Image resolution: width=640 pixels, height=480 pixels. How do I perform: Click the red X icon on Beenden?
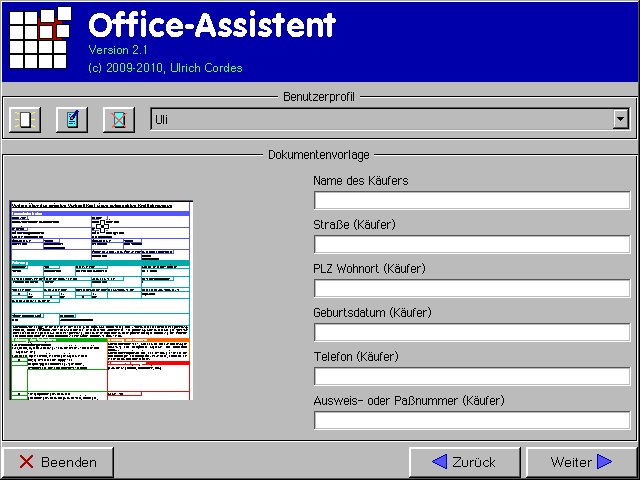27,462
